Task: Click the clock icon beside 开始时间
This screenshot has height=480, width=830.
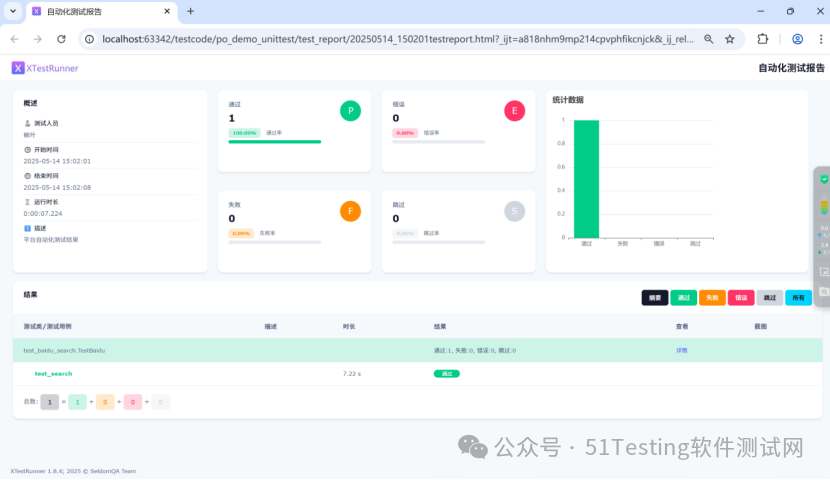Action: pyautogui.click(x=28, y=150)
